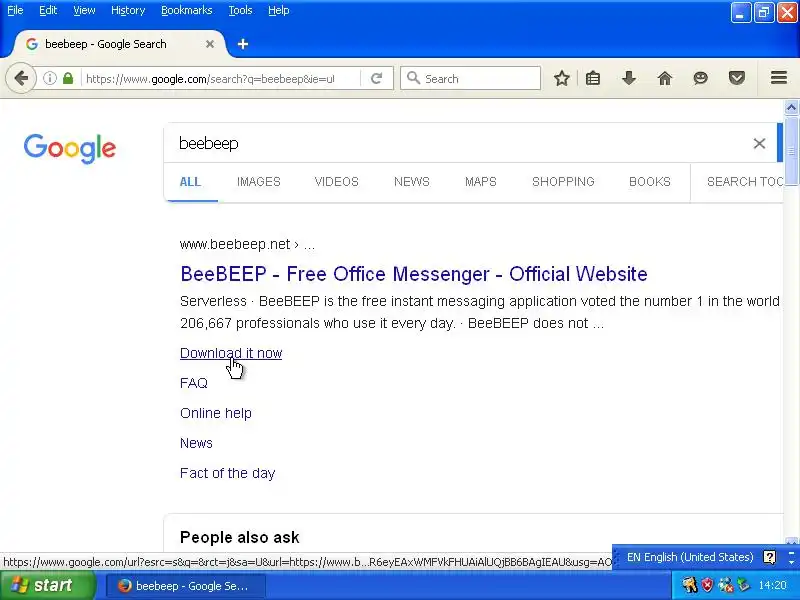800x600 pixels.
Task: Click the People also ask heading
Action: click(x=240, y=537)
